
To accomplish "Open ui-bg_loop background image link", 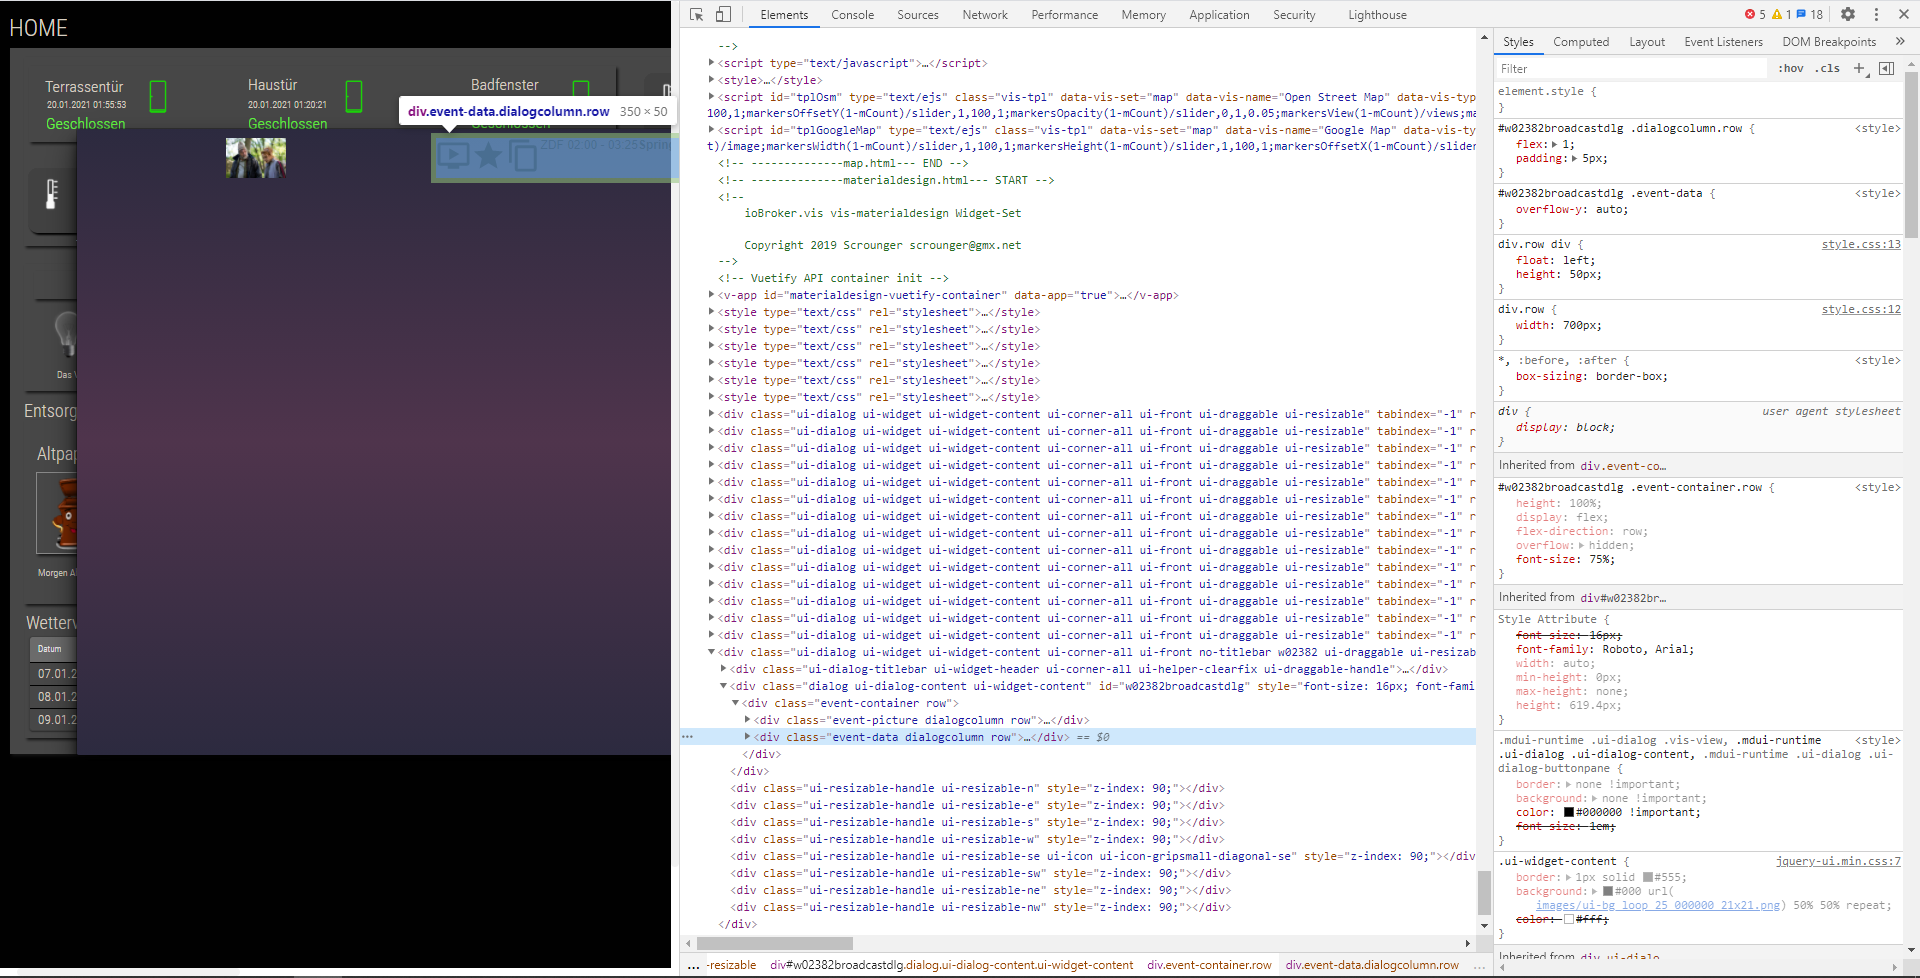I will 1658,905.
